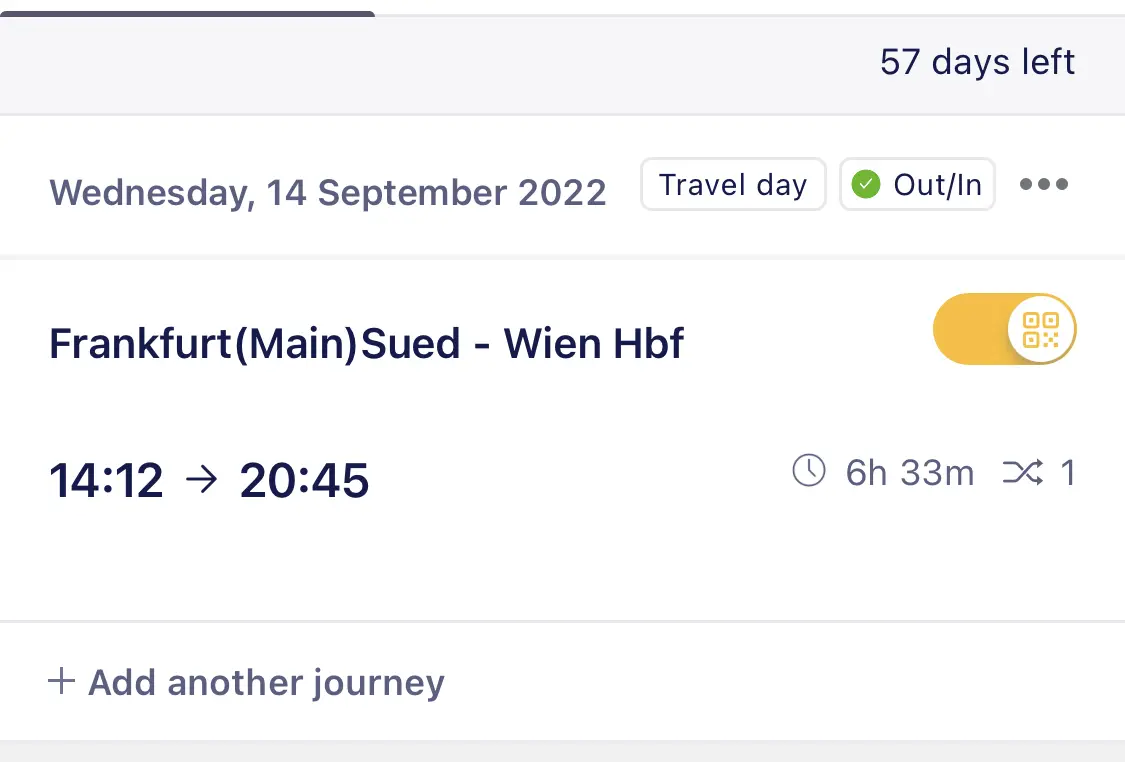This screenshot has width=1125, height=762.
Task: Click the transfer count number 1
Action: 1068,472
